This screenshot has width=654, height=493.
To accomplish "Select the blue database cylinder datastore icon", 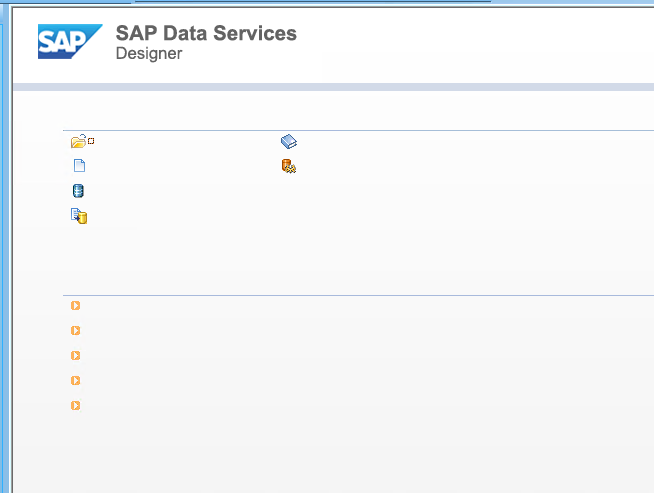I will [x=78, y=191].
